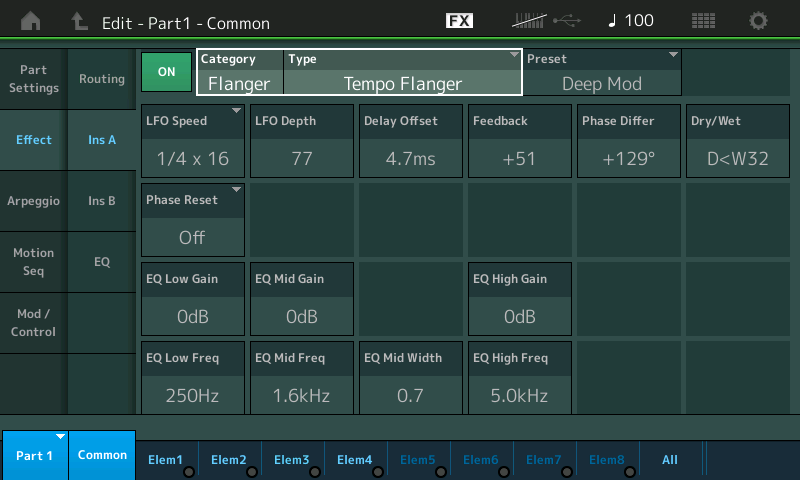Screen dimensions: 800x480
Task: Open the Part 1 selector dropdown
Action: pos(34,456)
